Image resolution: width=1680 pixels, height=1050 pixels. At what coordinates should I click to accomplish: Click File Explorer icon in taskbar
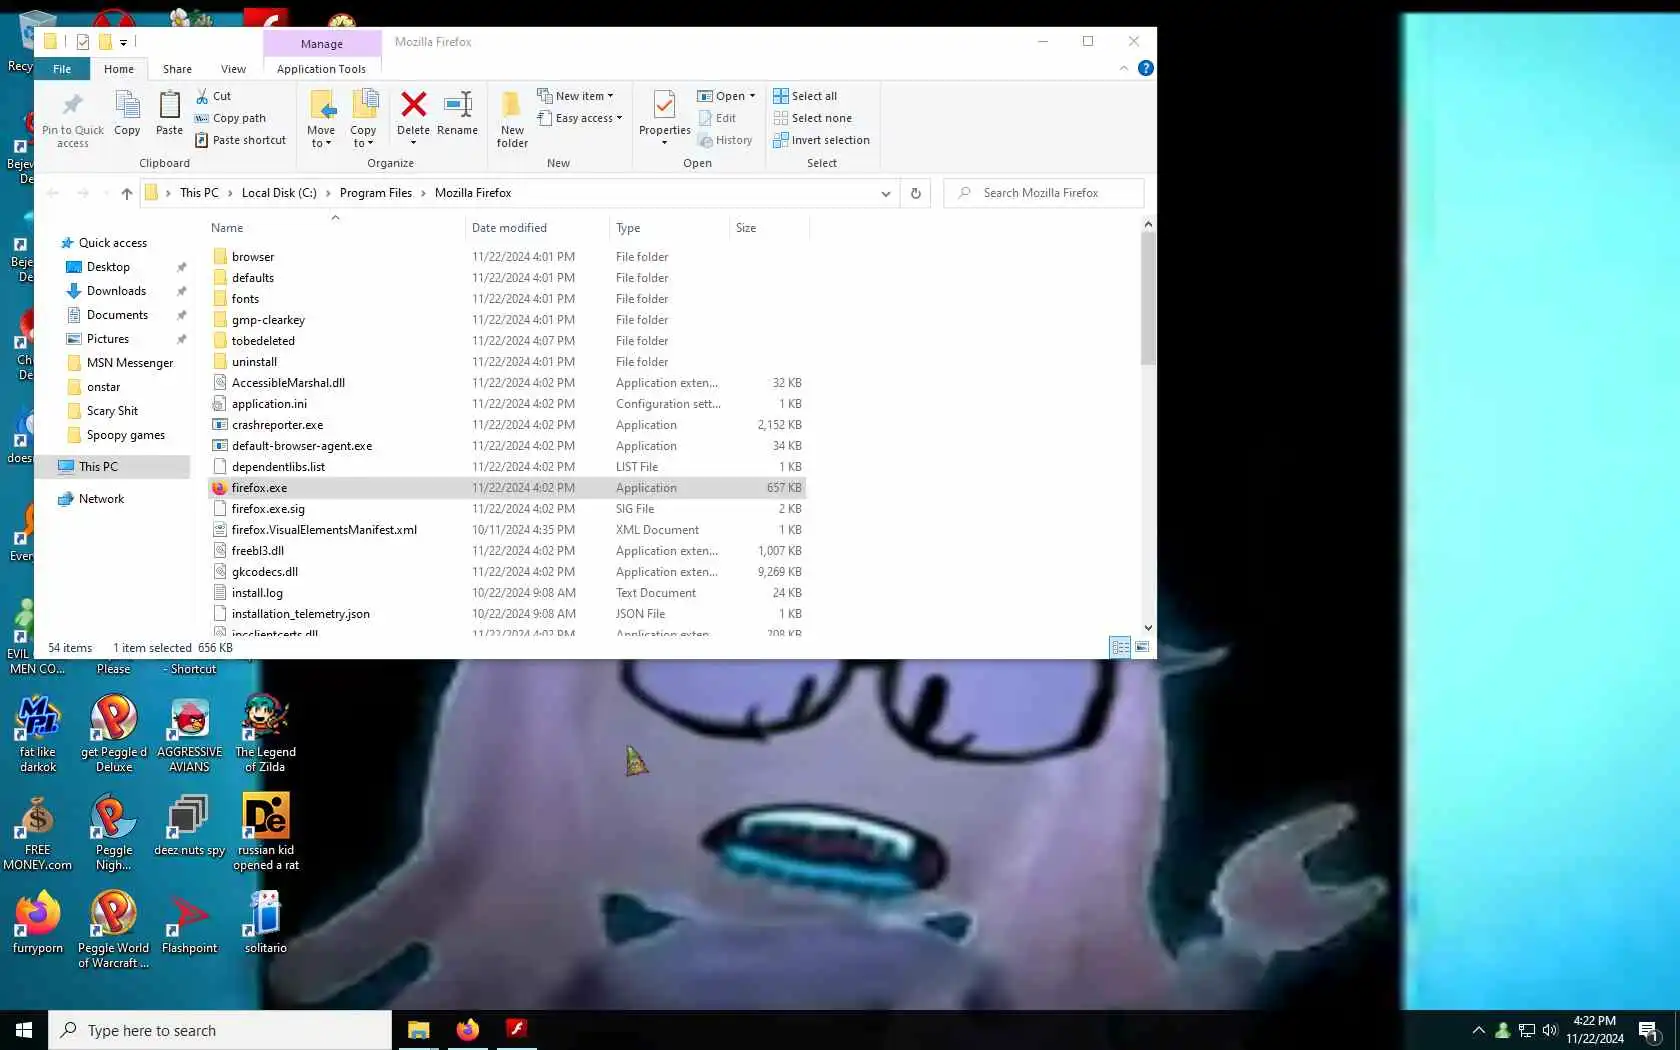tap(418, 1030)
